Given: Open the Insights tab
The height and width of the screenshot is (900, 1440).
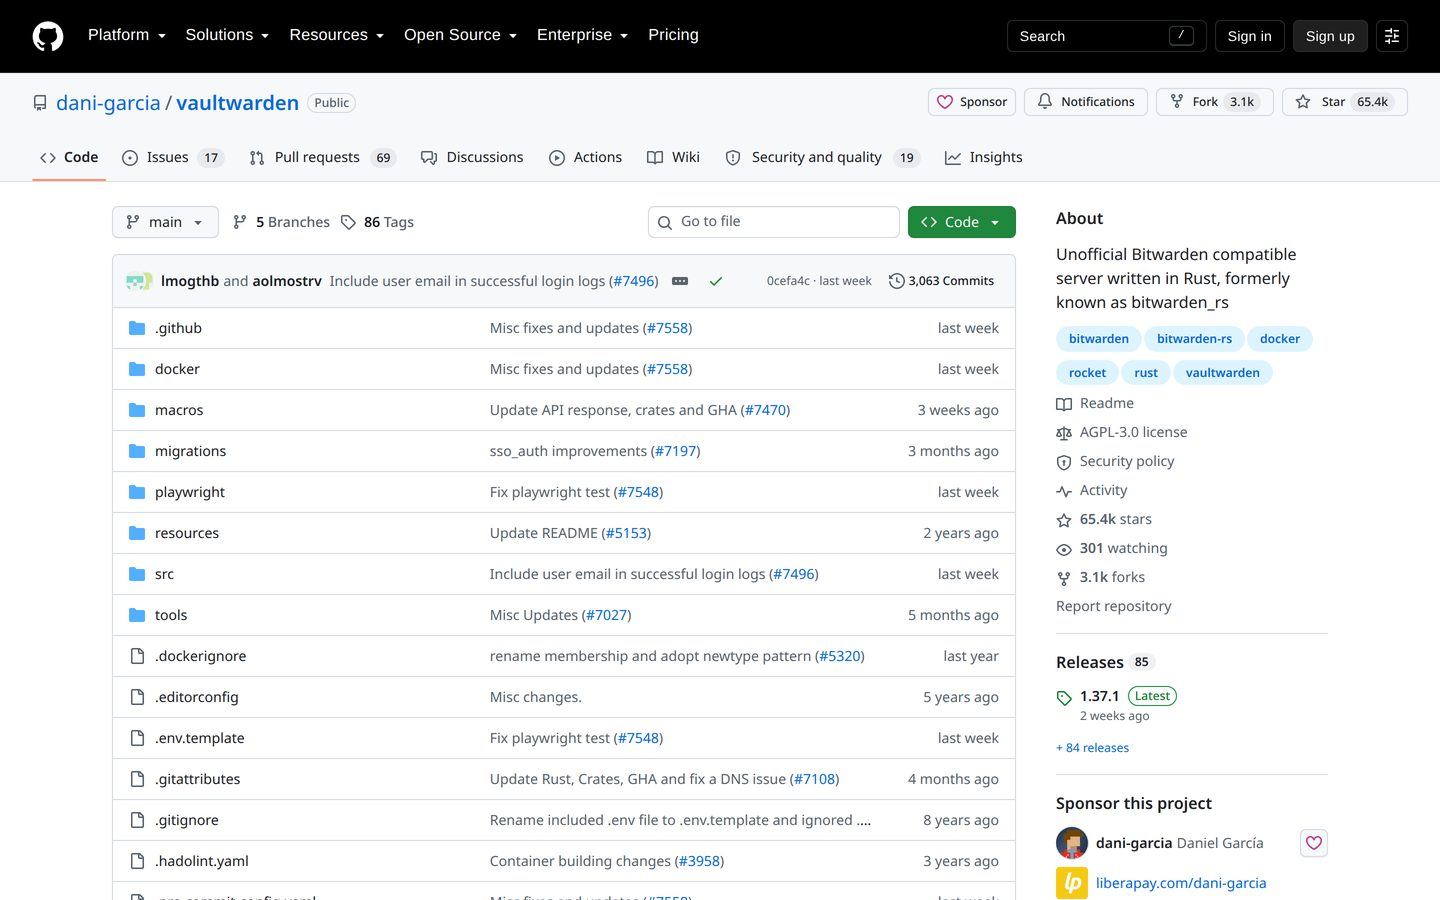Looking at the screenshot, I should coord(984,158).
